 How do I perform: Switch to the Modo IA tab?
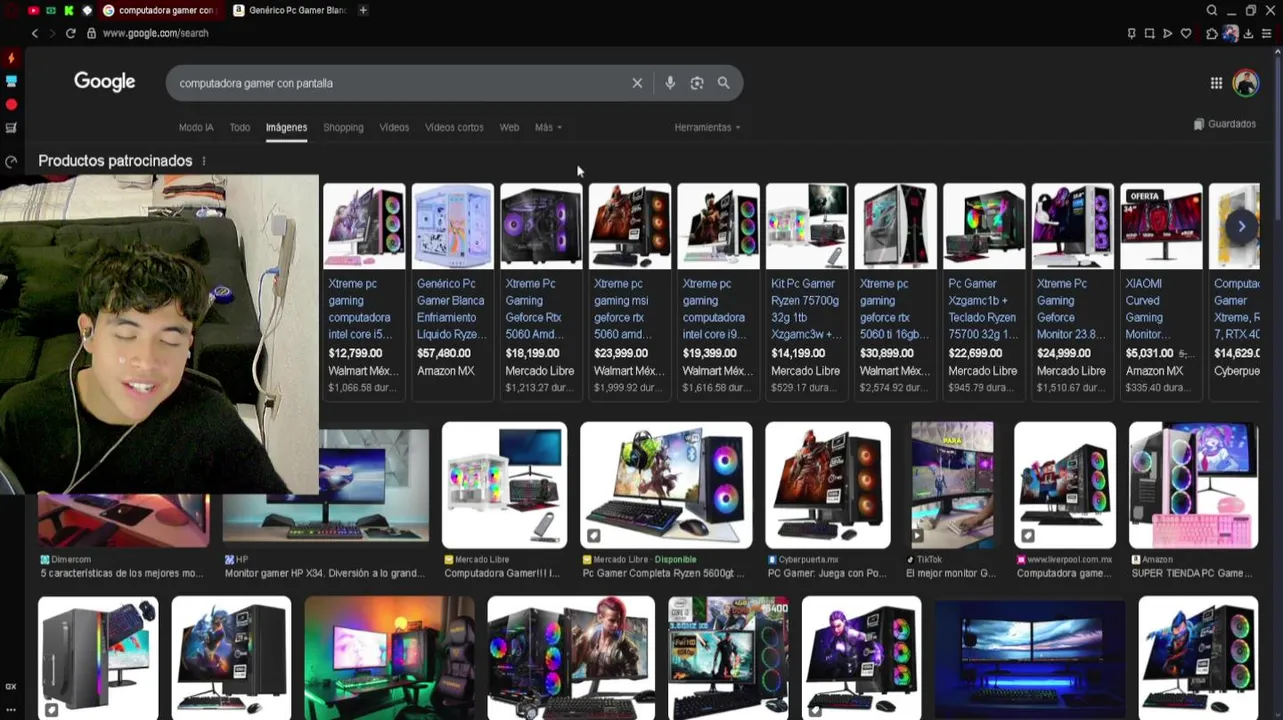[x=196, y=127]
